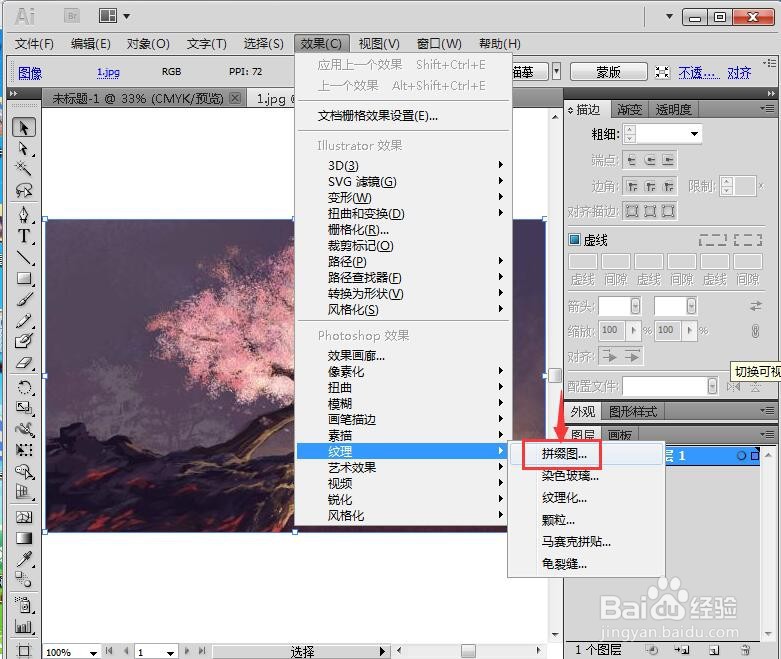The height and width of the screenshot is (659, 781).
Task: Delete selection using Layers trash icon
Action: 745,650
